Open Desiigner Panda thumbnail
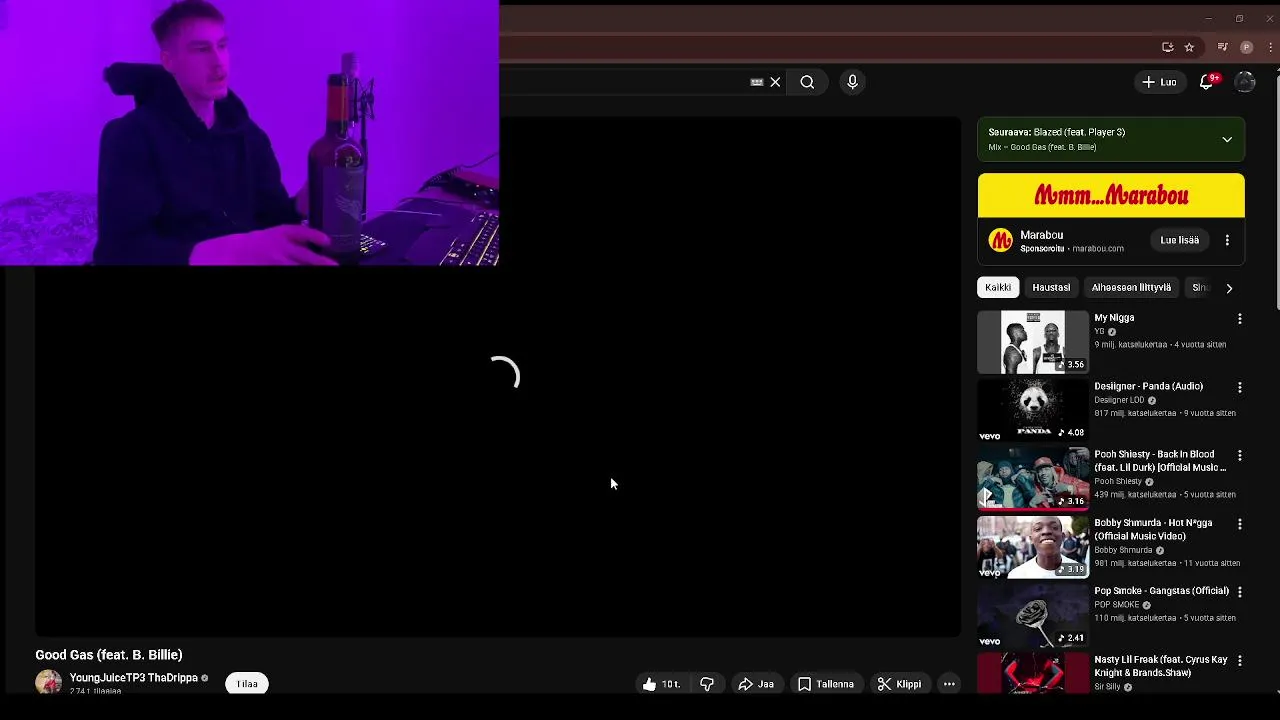The height and width of the screenshot is (720, 1280). 1033,410
